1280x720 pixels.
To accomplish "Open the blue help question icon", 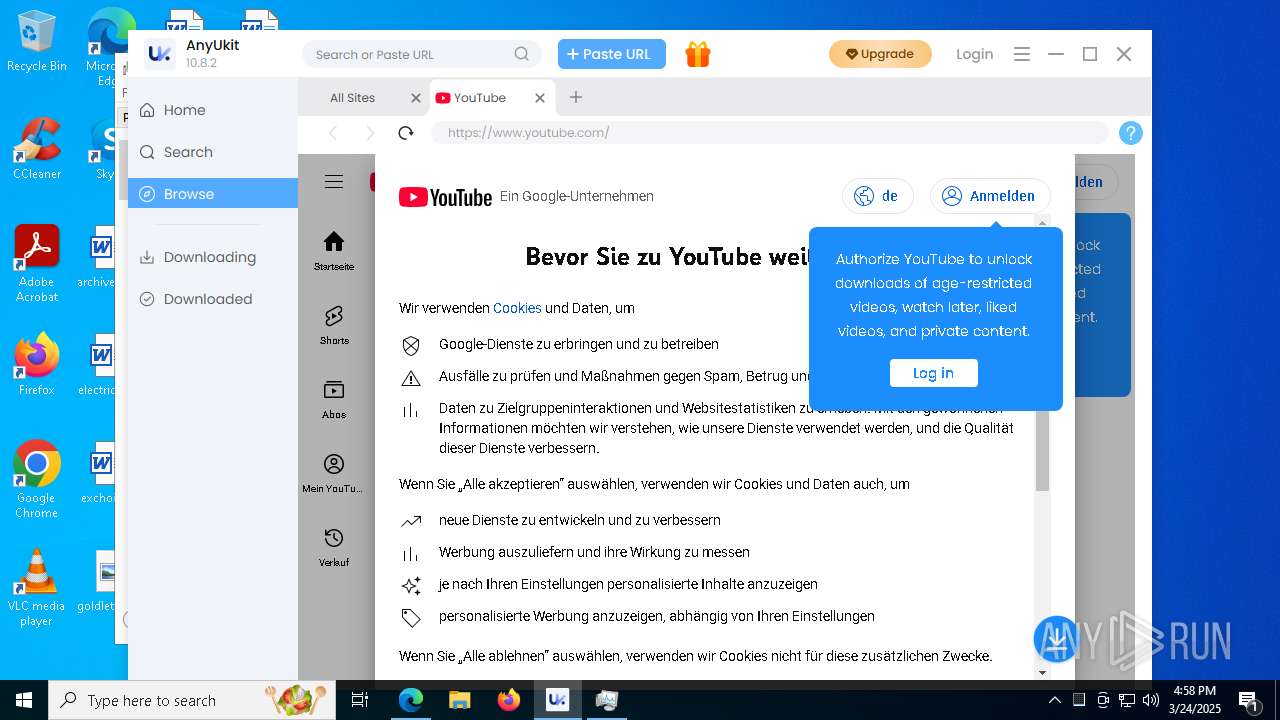I will coord(1131,133).
